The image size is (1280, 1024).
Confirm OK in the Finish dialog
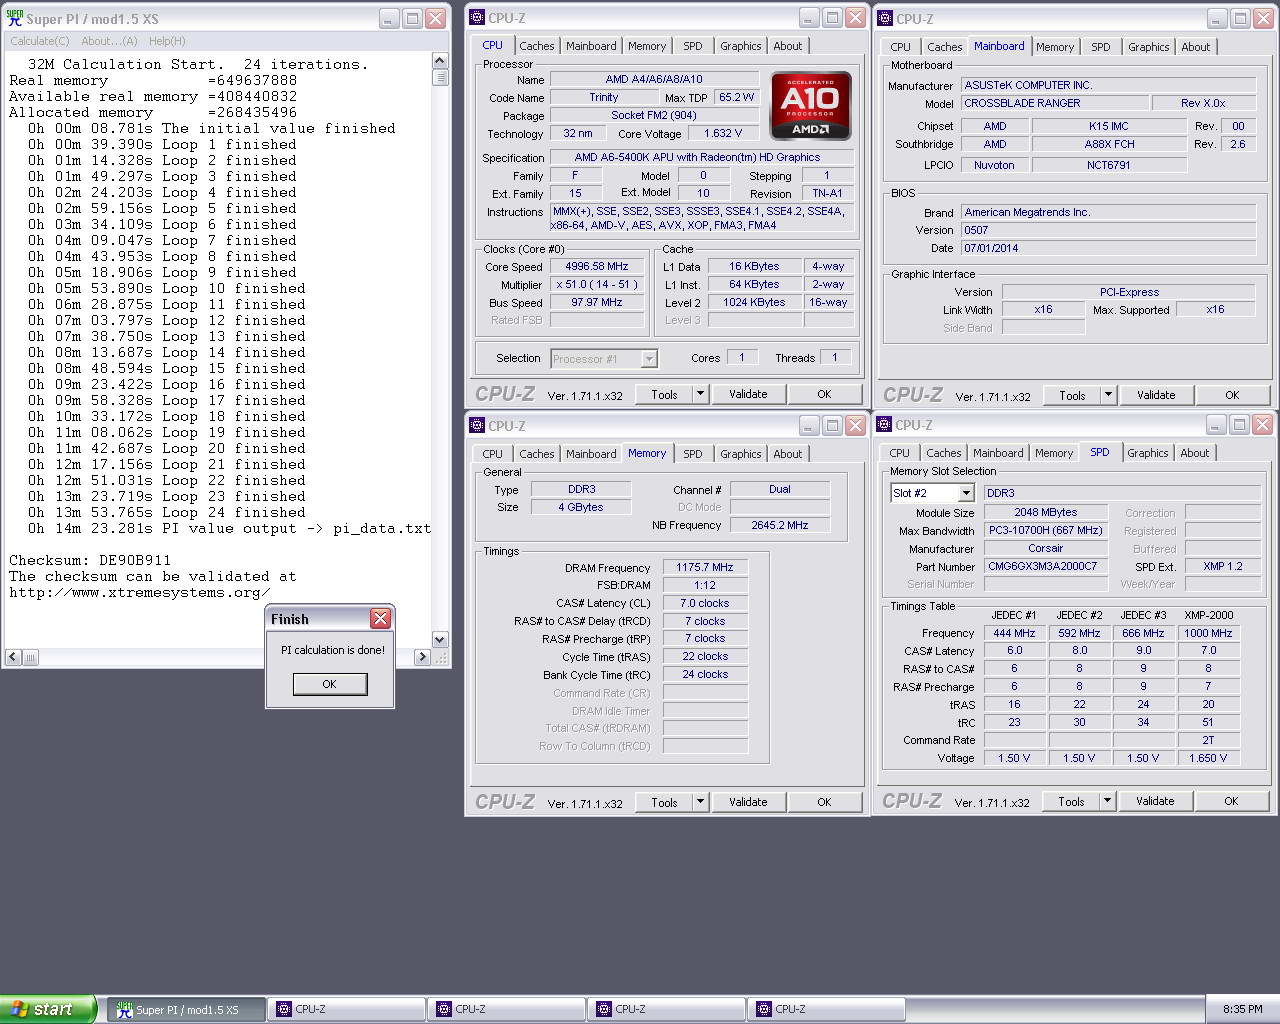[329, 684]
